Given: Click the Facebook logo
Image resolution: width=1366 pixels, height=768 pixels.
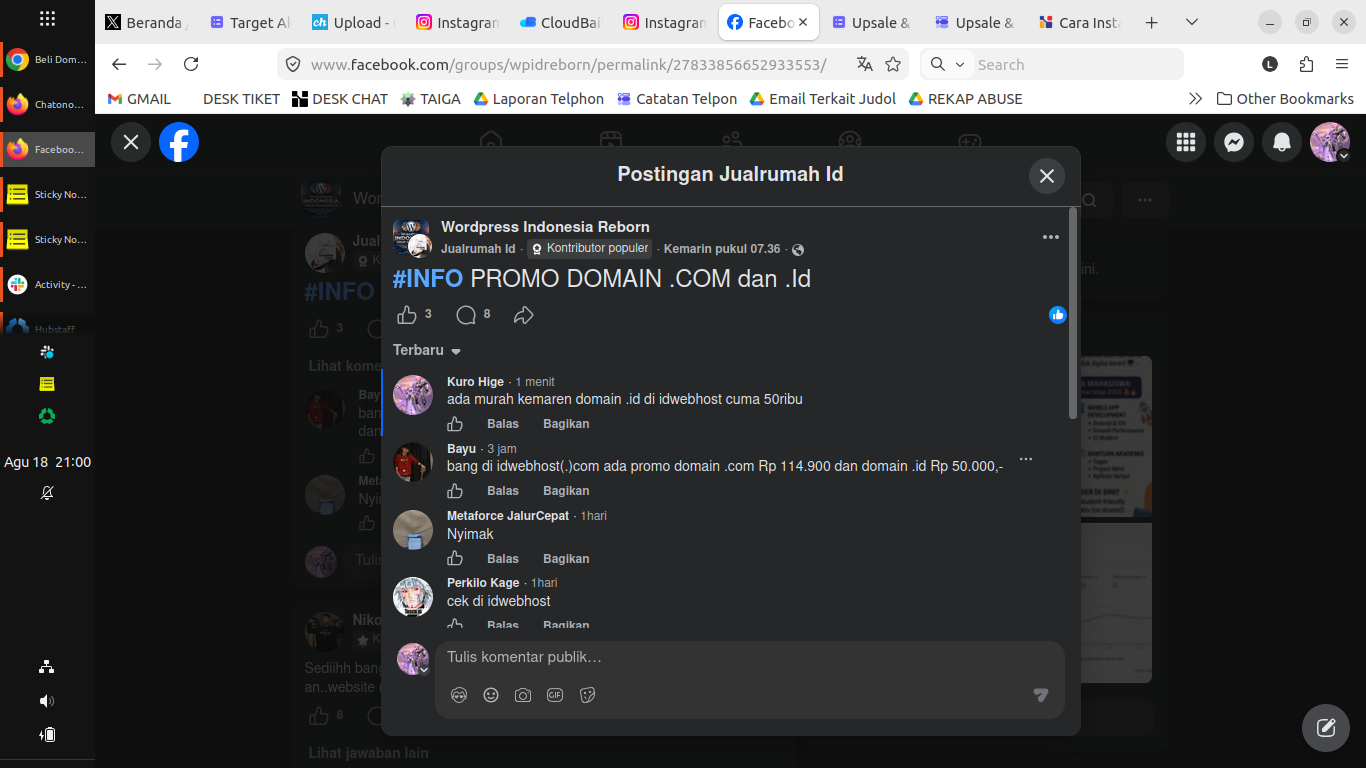Looking at the screenshot, I should pos(179,142).
